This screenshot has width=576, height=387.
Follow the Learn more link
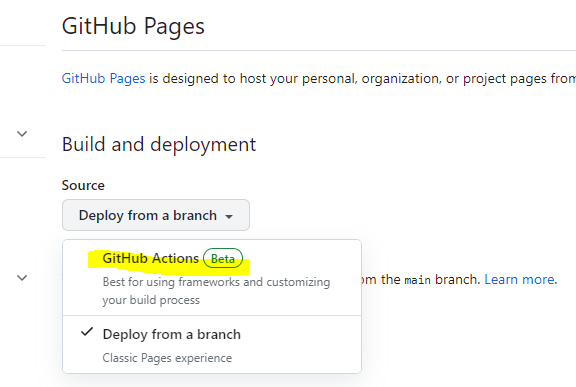[519, 279]
